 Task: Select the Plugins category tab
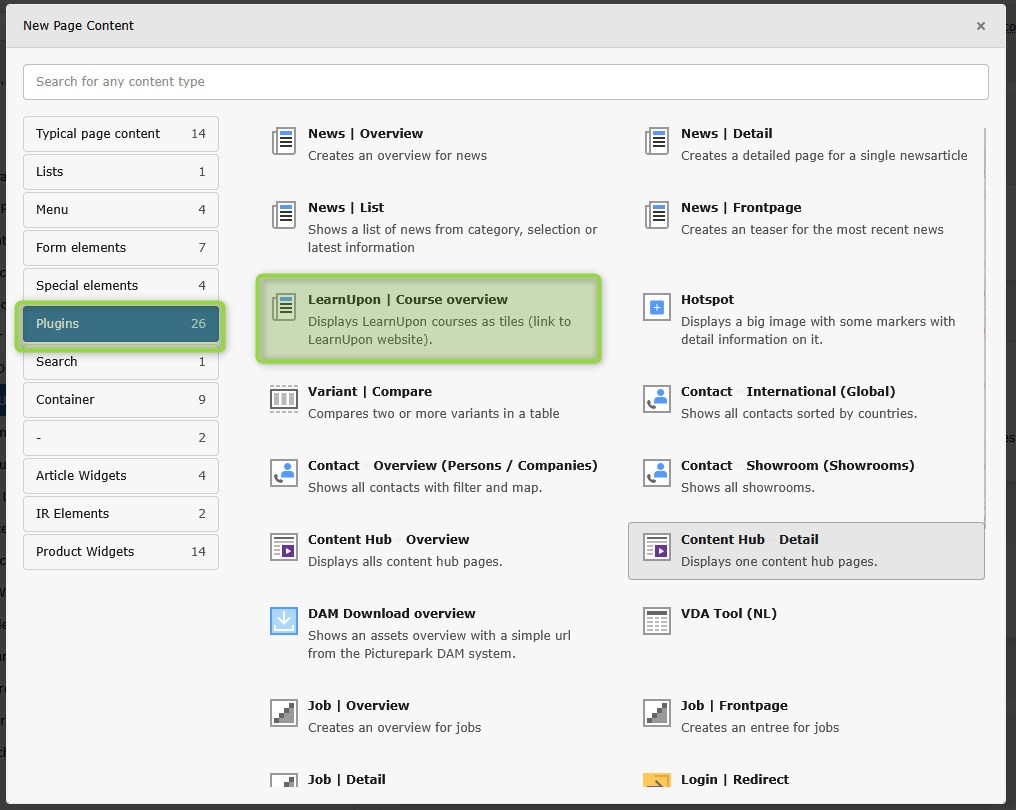121,323
